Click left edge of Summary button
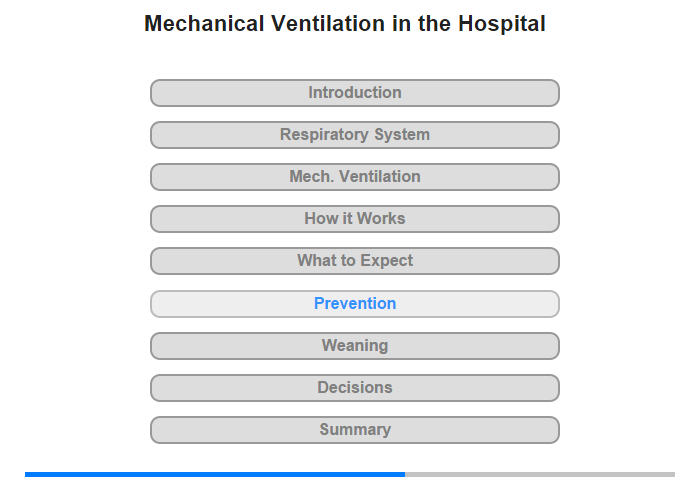 pos(154,430)
